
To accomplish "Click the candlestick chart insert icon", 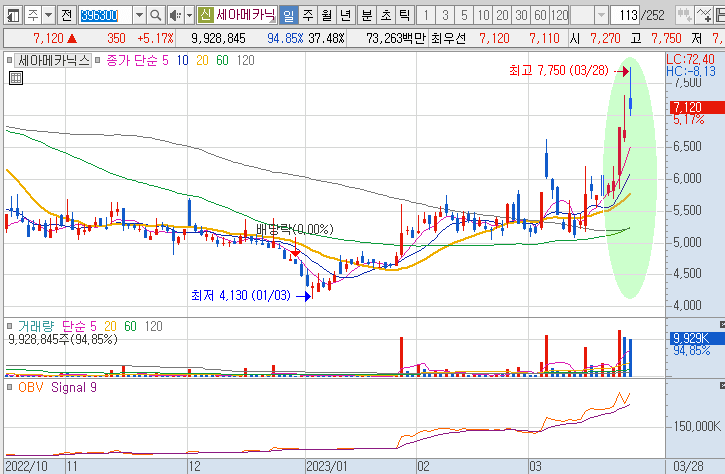I will pos(684,16).
